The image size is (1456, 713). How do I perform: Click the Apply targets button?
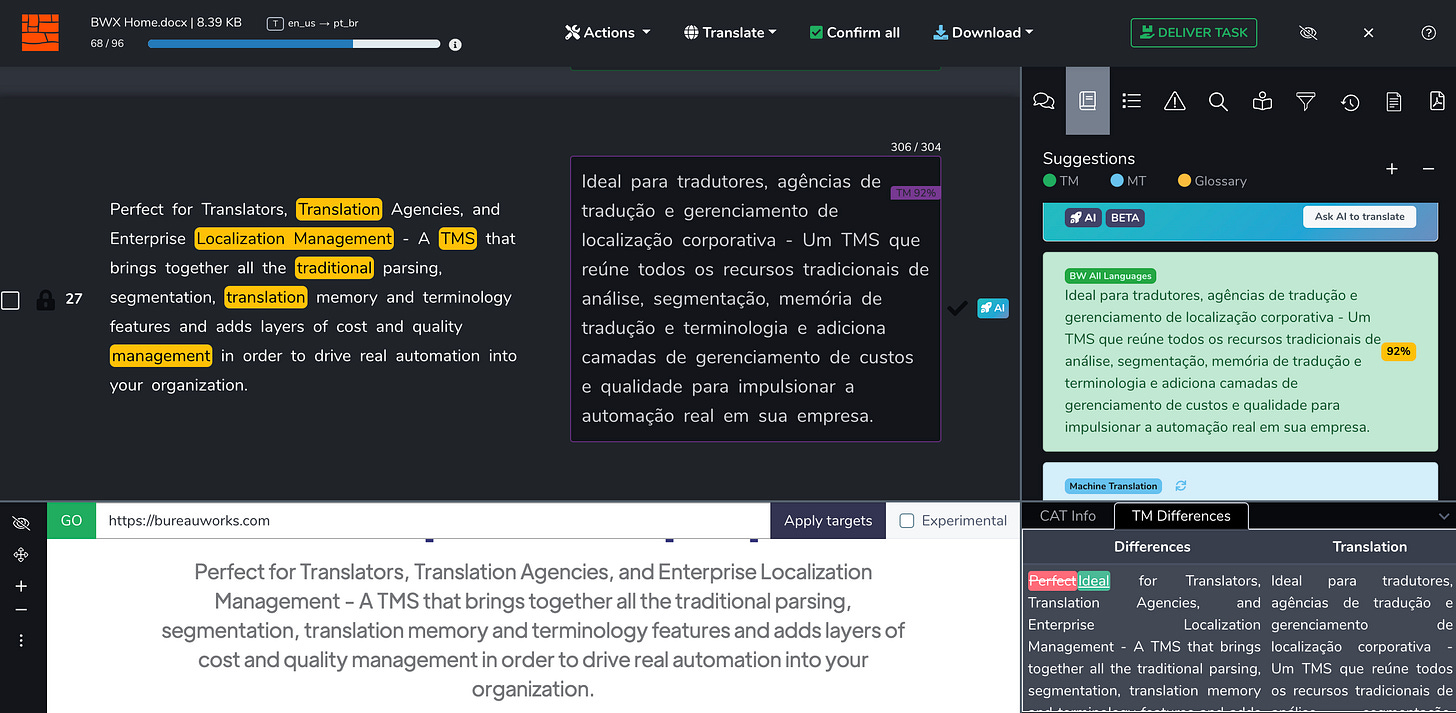828,520
